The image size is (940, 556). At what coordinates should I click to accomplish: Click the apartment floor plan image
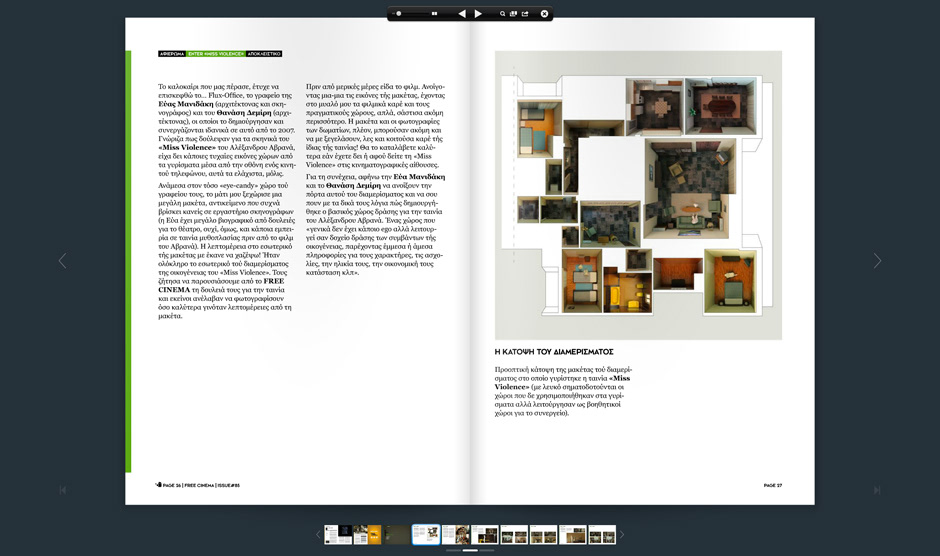(x=638, y=195)
